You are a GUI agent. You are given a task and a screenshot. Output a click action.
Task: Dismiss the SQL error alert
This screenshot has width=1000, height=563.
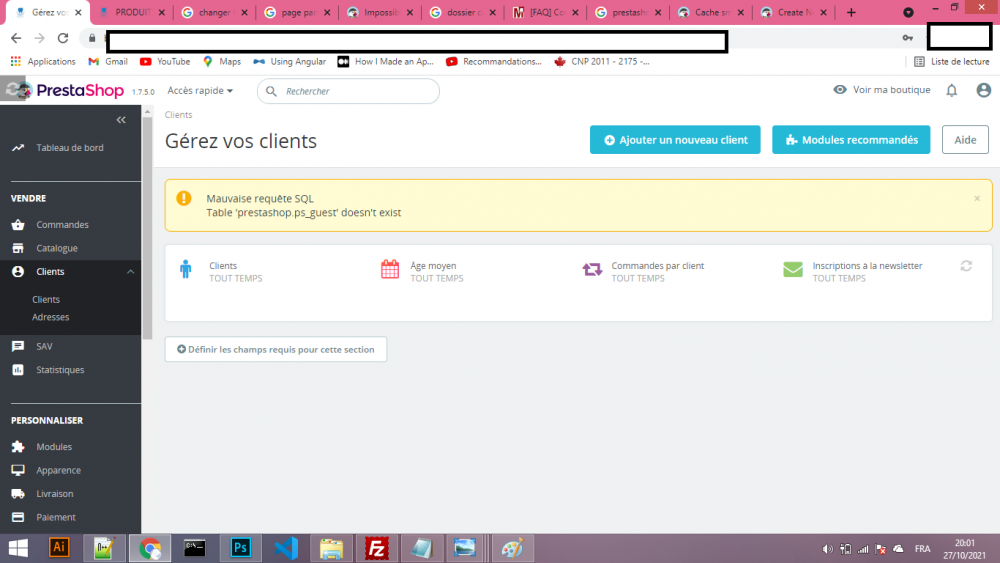coord(977,199)
